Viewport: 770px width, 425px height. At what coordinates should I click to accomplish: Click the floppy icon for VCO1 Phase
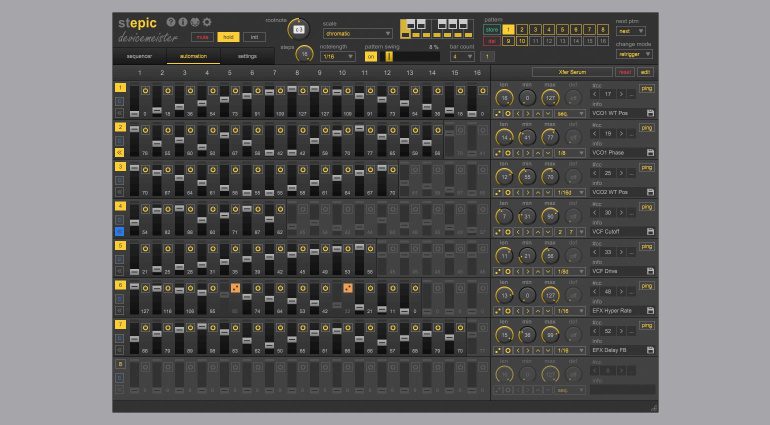pos(650,153)
